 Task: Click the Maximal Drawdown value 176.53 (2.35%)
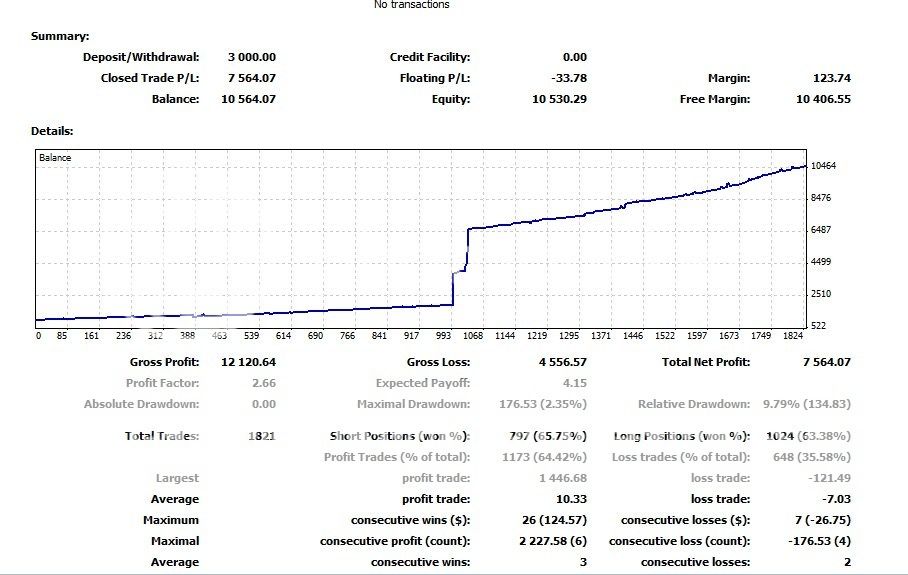pos(544,404)
